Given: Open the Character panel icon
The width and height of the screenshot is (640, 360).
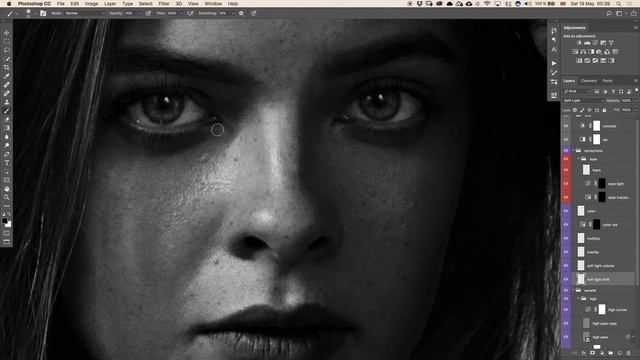Looking at the screenshot, I should tap(554, 50).
